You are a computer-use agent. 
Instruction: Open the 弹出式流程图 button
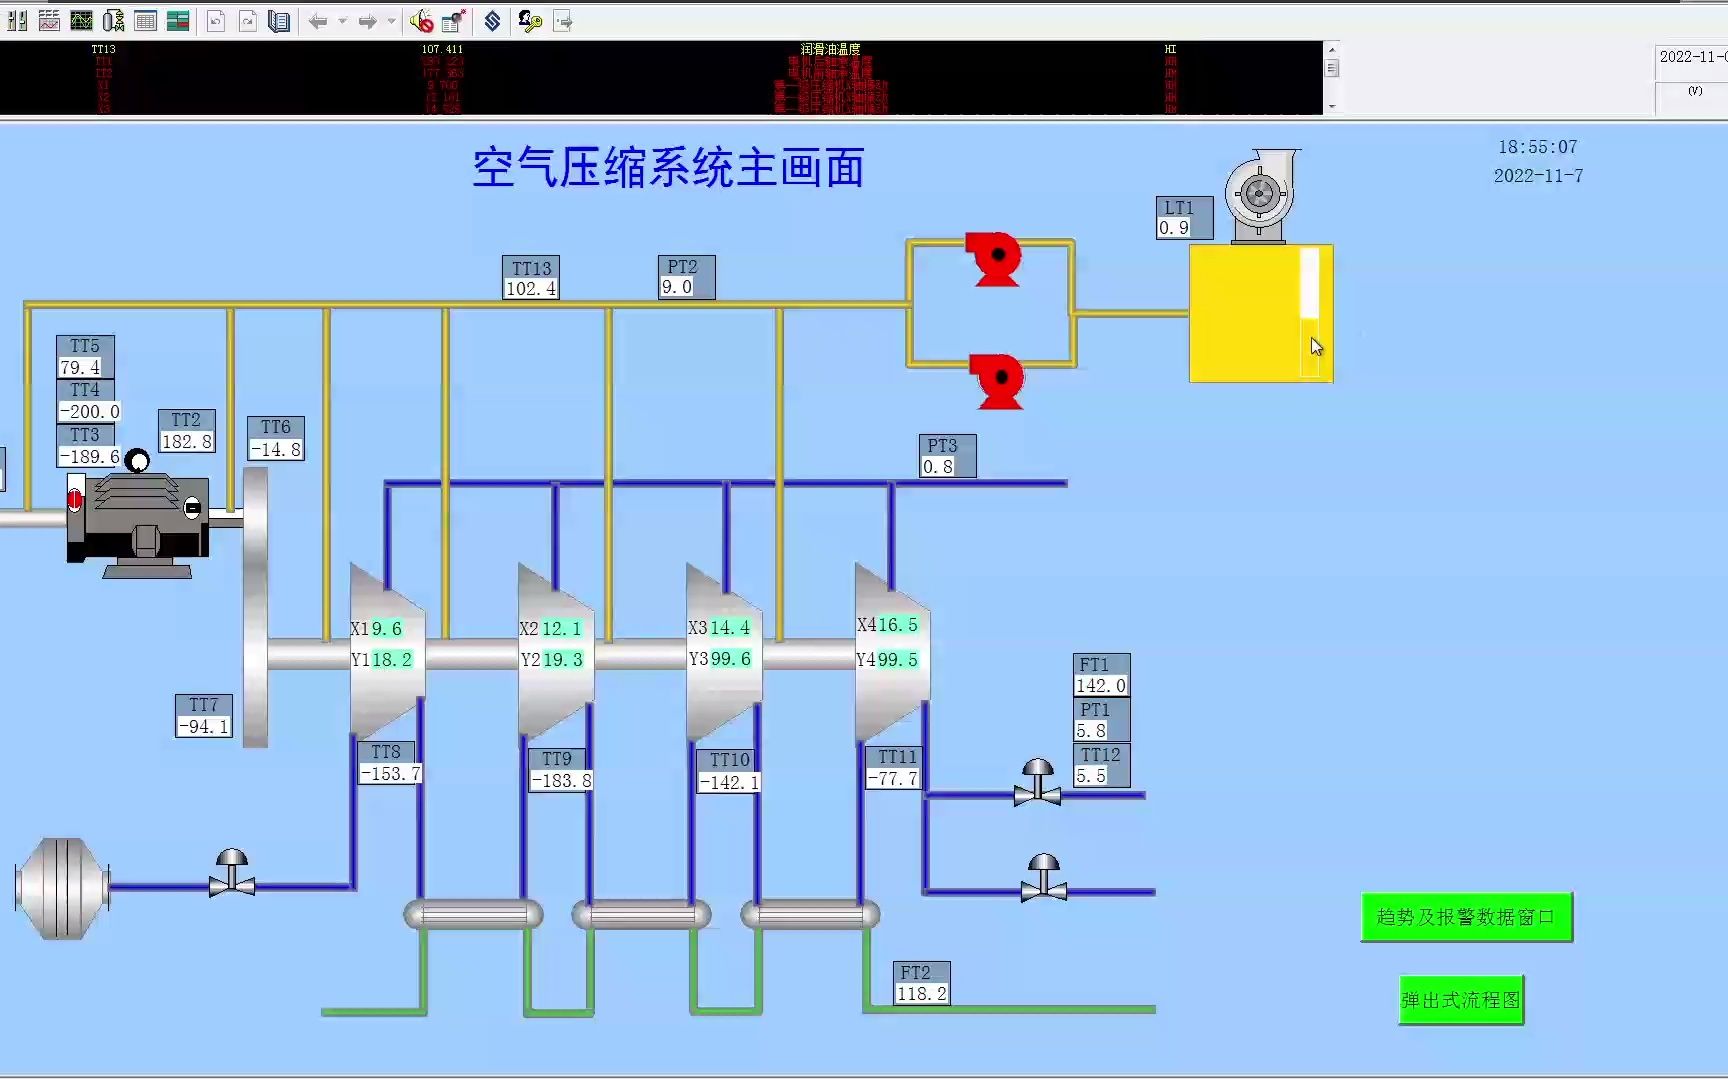click(x=1459, y=999)
